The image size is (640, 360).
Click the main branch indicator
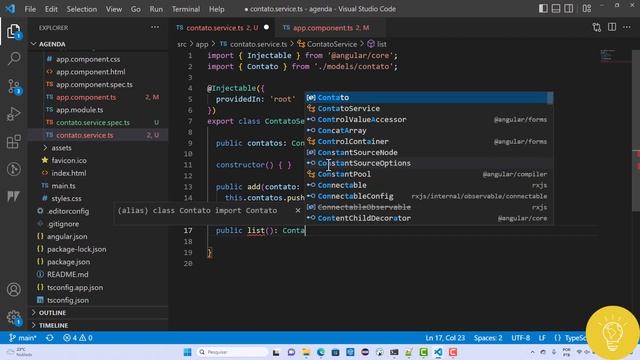23,338
